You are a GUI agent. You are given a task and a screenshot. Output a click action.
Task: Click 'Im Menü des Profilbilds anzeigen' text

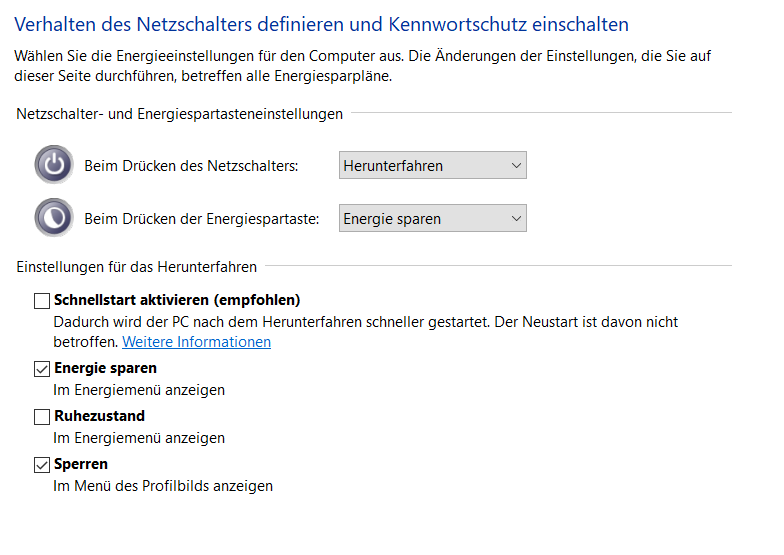coord(162,486)
